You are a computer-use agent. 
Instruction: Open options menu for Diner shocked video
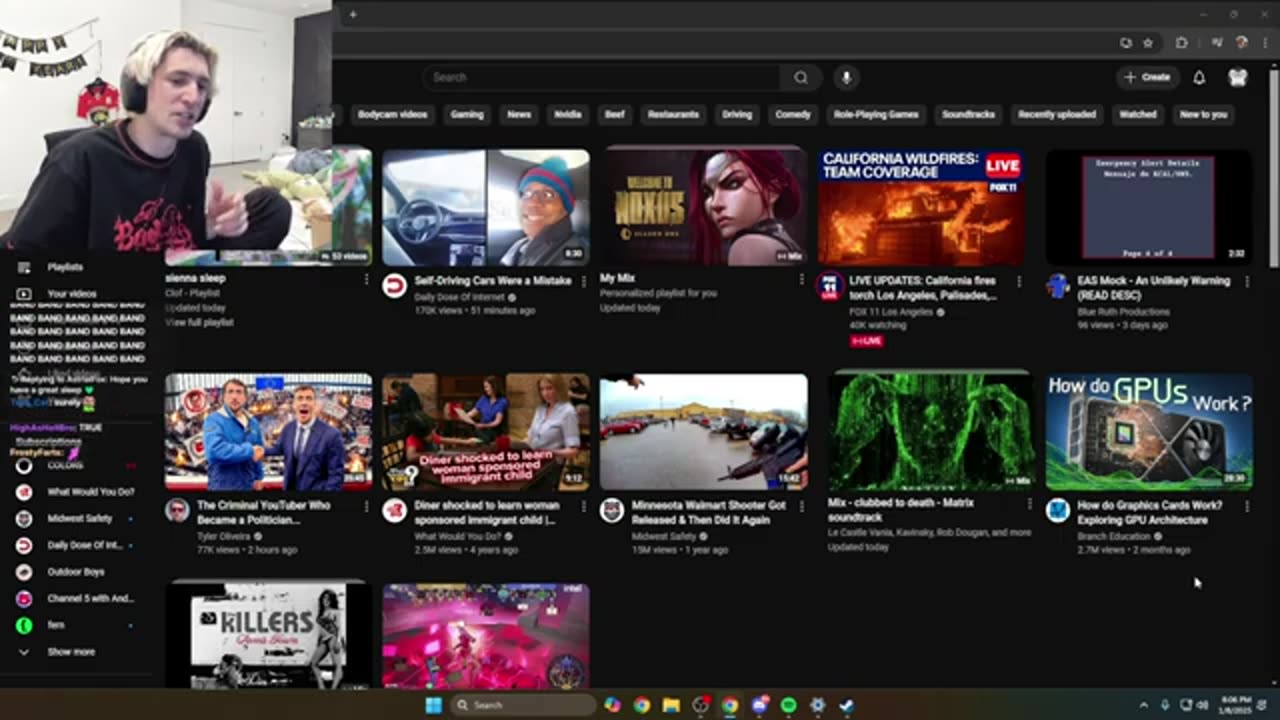point(584,507)
